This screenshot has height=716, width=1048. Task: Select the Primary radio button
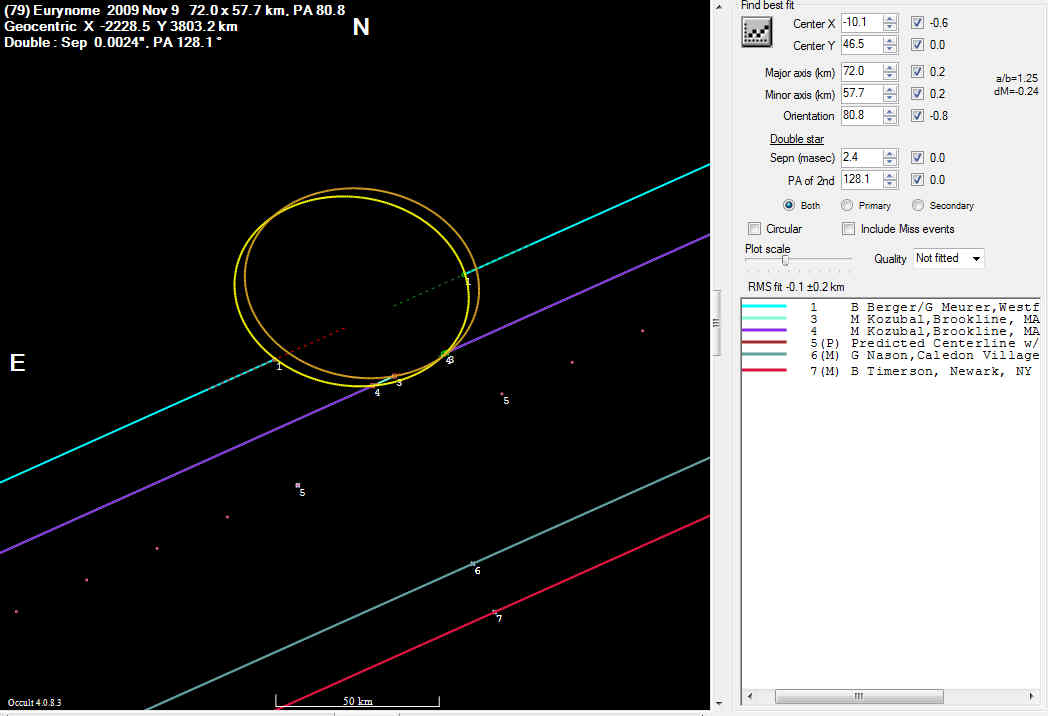(848, 205)
